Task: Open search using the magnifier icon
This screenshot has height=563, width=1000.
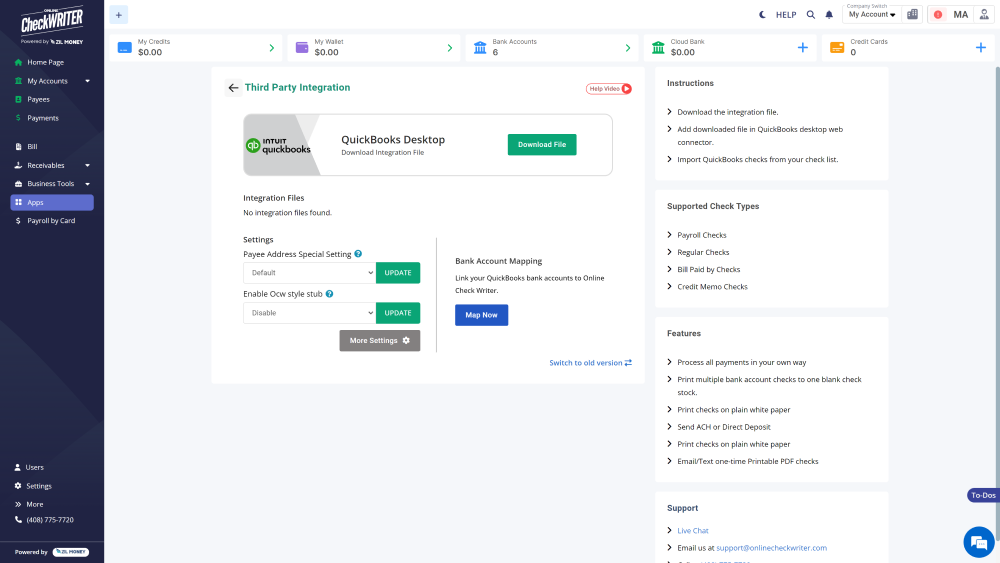Action: [x=811, y=15]
